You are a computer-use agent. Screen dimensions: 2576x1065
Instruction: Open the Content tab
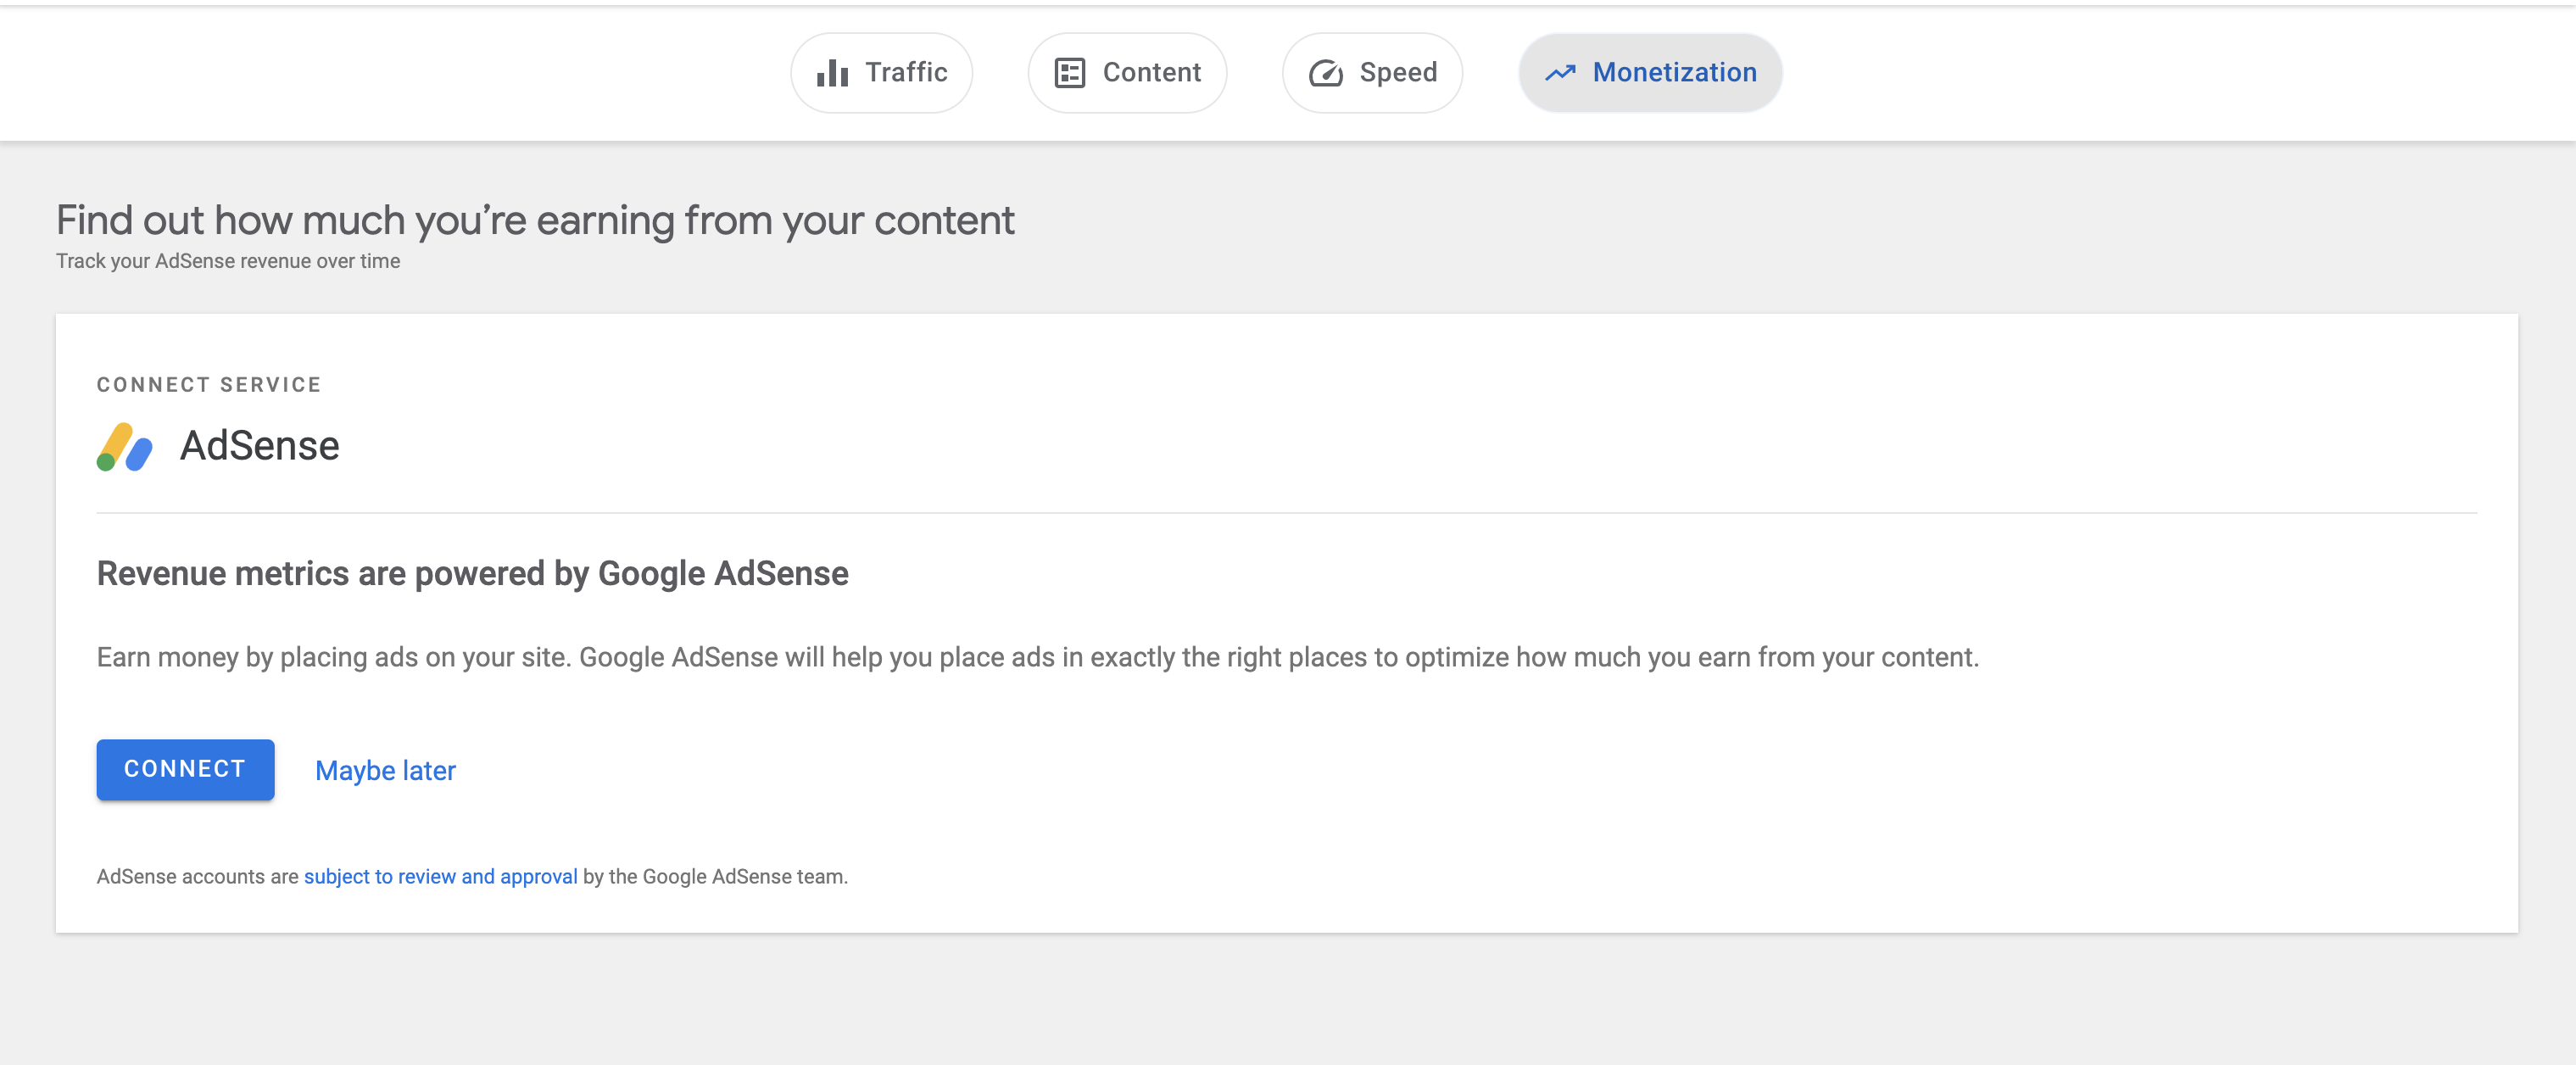click(x=1127, y=72)
